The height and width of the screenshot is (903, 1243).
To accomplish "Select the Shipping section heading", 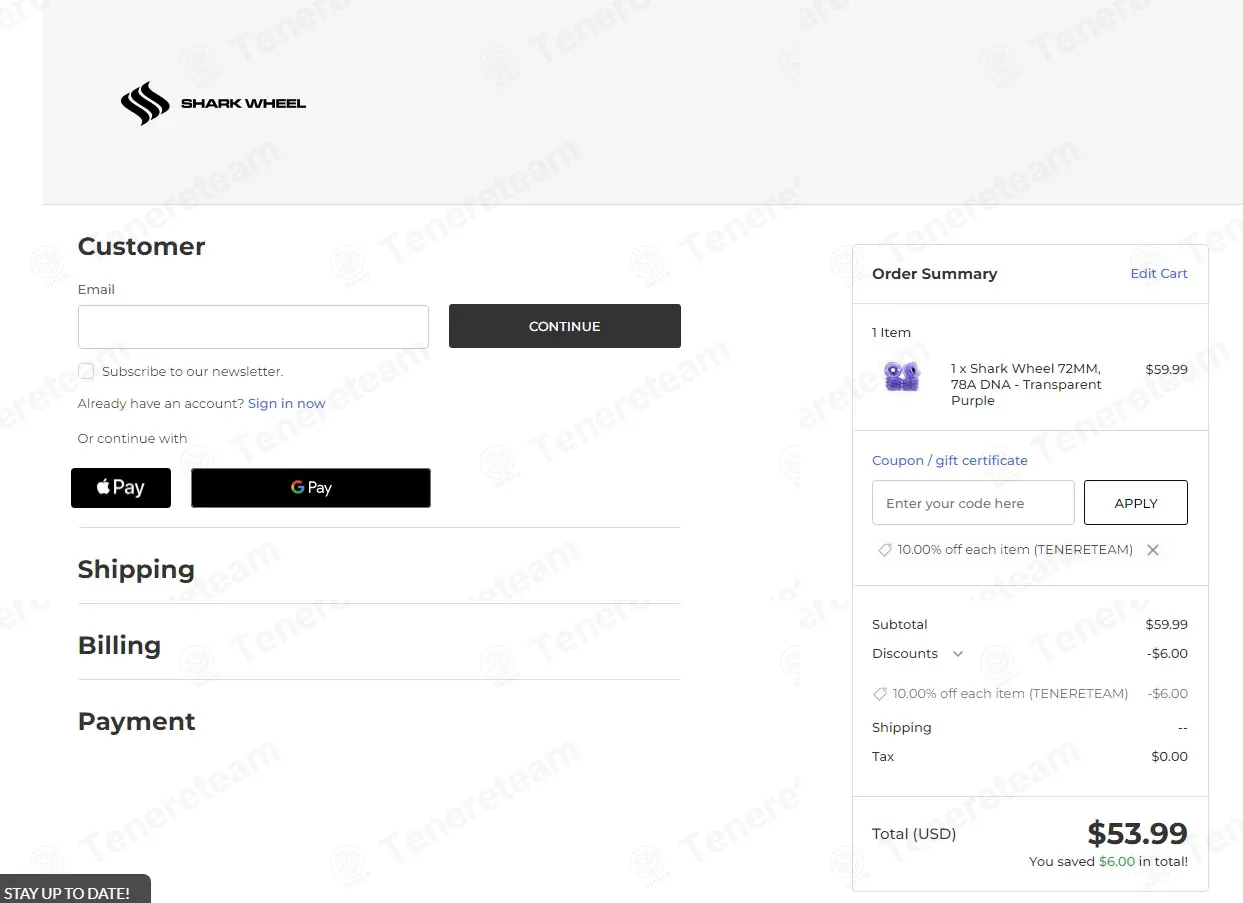I will tap(136, 569).
